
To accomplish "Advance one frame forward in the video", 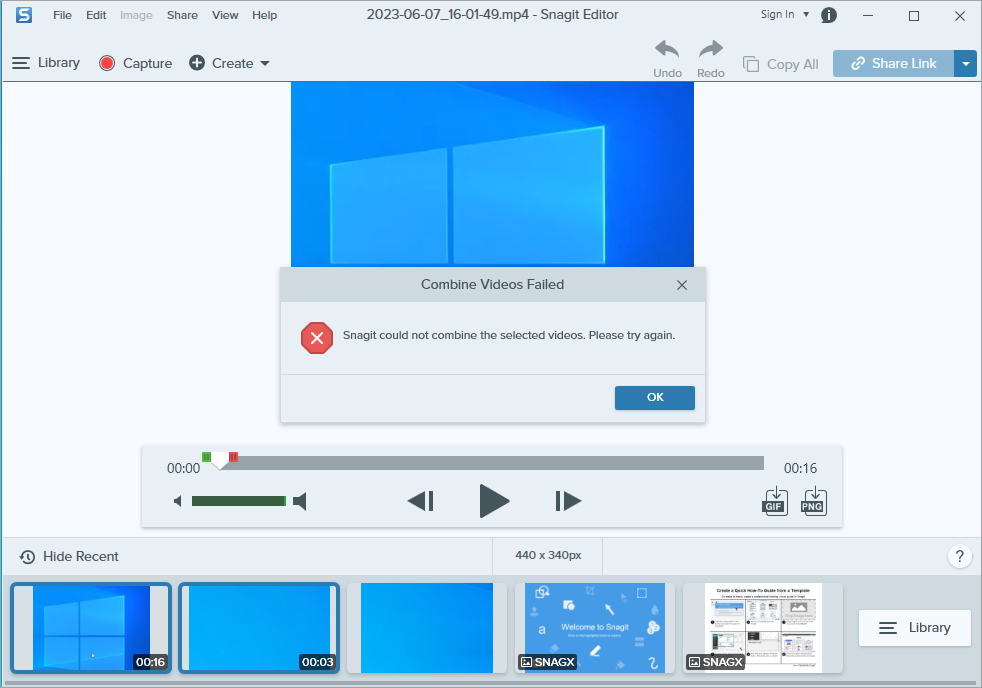I will [567, 501].
